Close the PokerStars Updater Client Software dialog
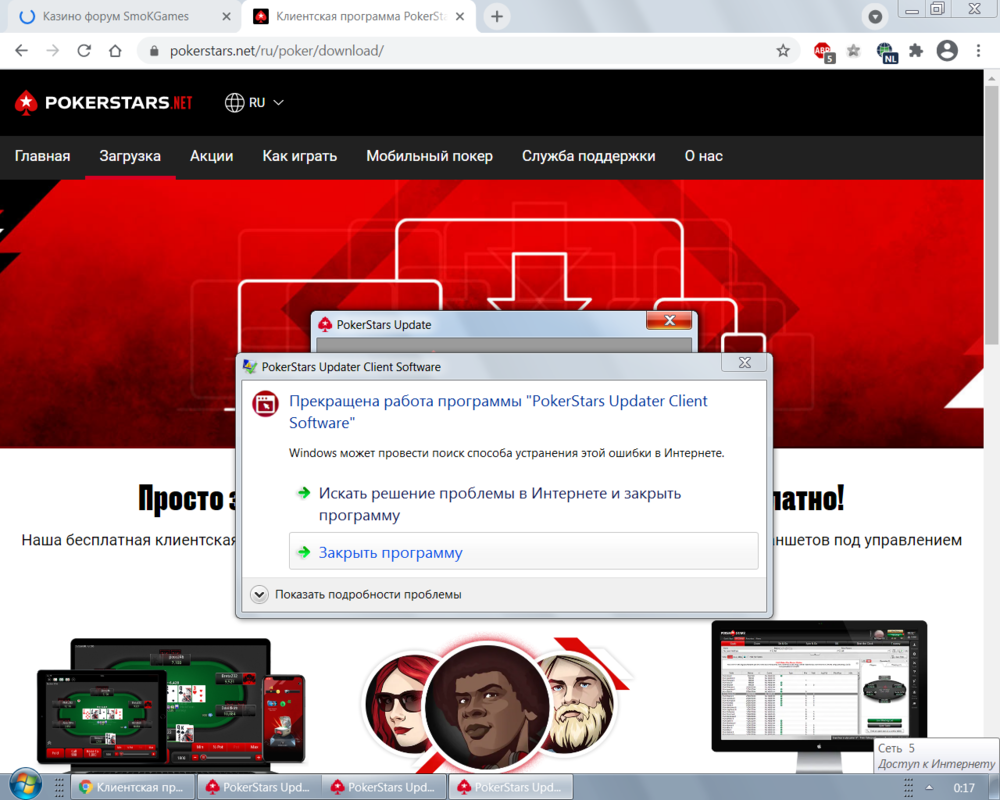Image resolution: width=1000 pixels, height=800 pixels. (x=744, y=362)
